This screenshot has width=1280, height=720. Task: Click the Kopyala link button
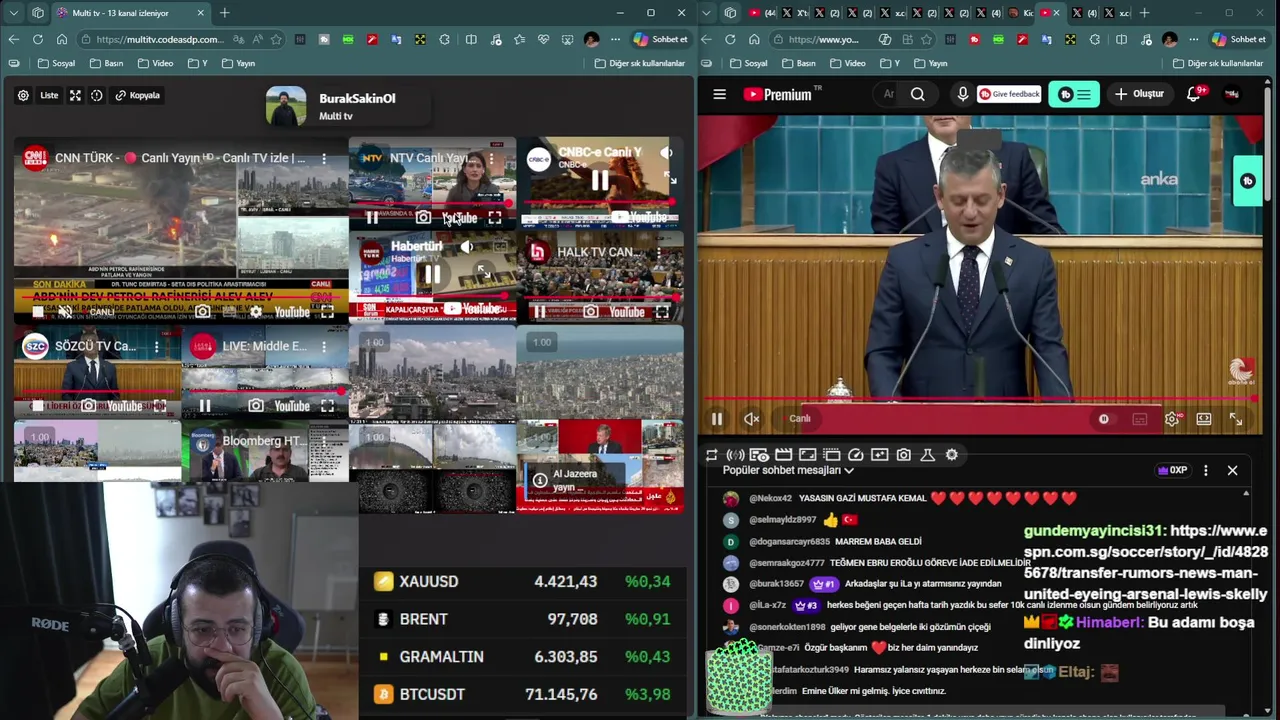[138, 95]
